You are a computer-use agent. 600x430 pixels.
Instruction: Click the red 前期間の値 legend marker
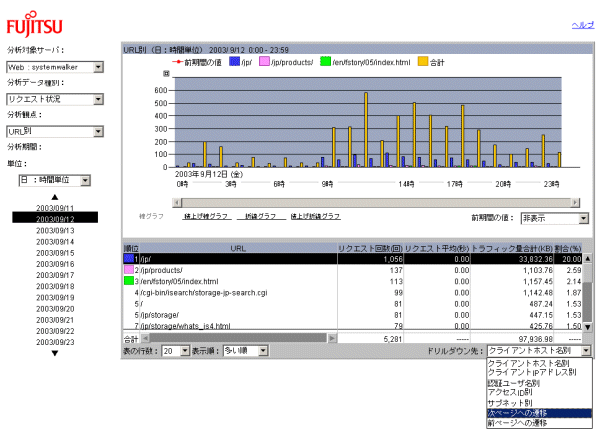(x=178, y=62)
